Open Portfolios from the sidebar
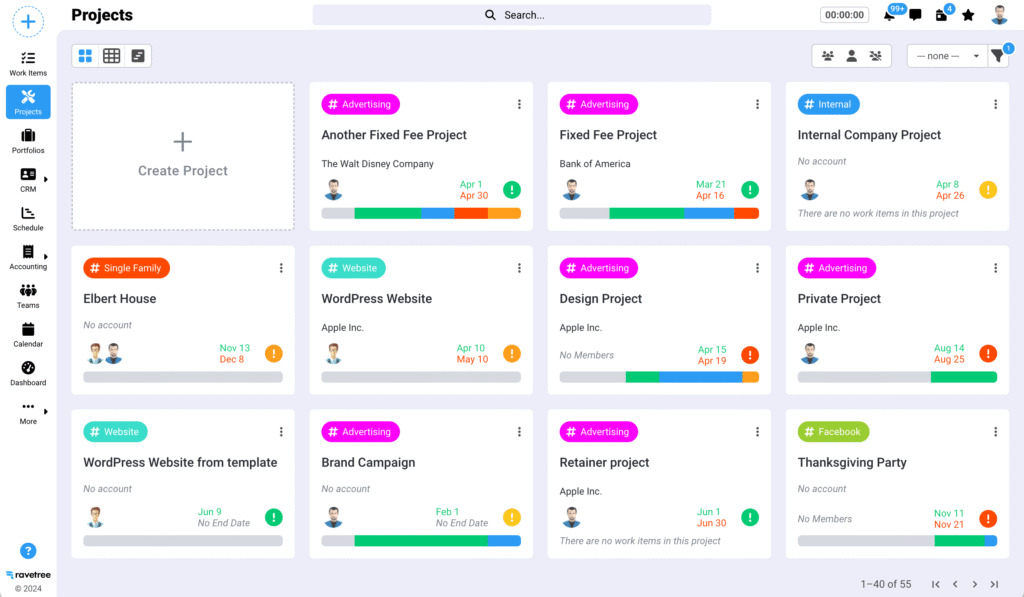1024x597 pixels. coord(28,141)
